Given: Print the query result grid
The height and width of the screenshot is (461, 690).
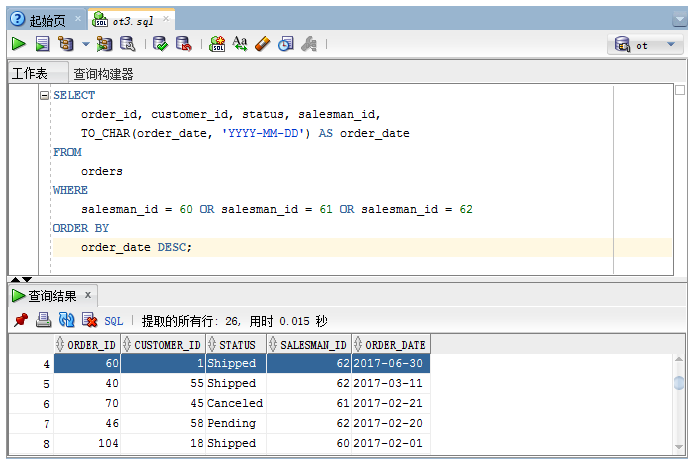Looking at the screenshot, I should click(x=43, y=320).
